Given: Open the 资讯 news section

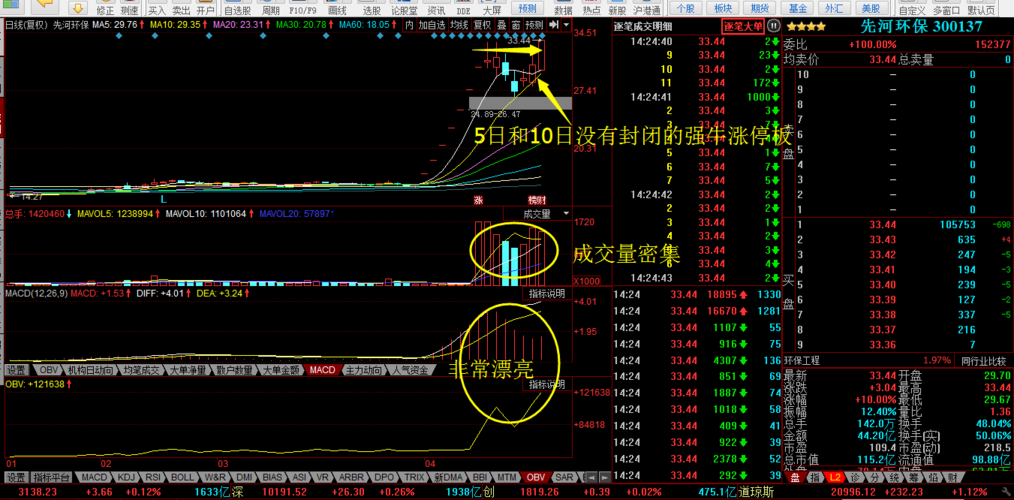Looking at the screenshot, I should pos(436,8).
